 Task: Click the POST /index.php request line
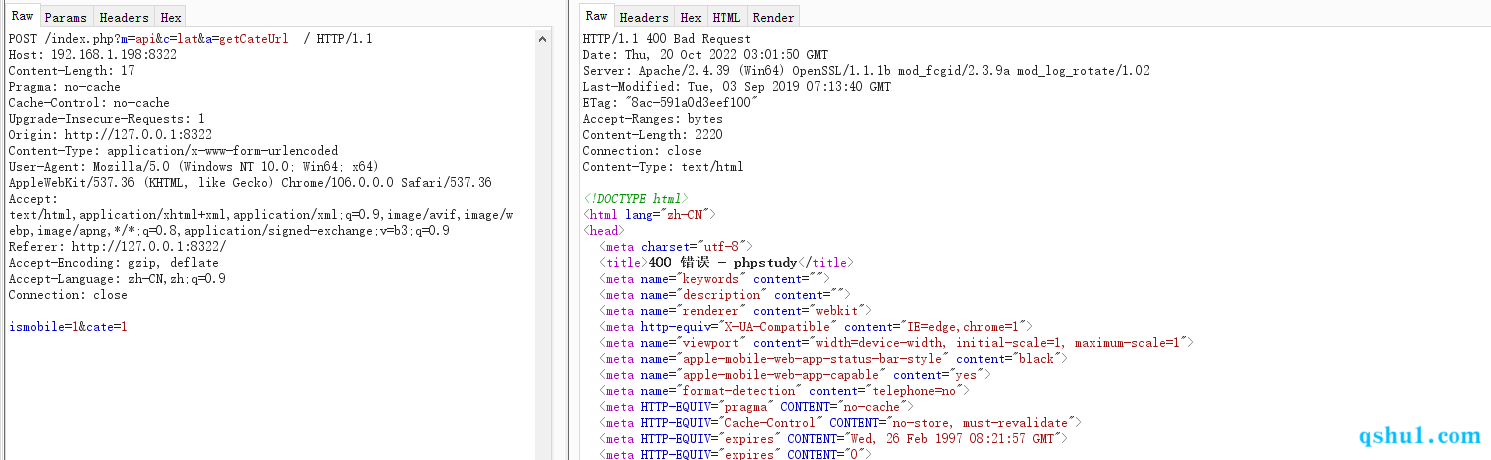coord(190,39)
